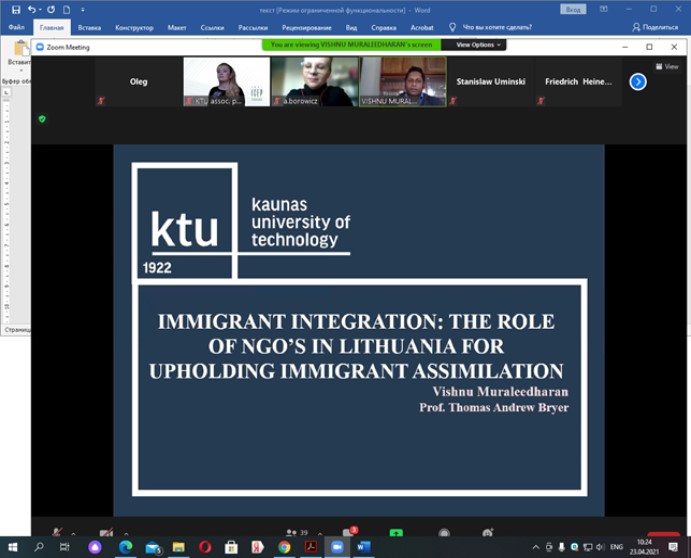Click the green encryption shield icon

(42, 119)
